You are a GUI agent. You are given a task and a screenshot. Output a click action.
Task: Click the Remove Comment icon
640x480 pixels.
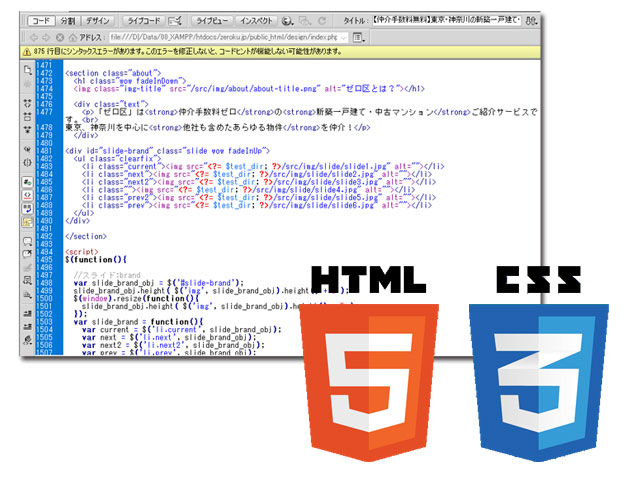pyautogui.click(x=27, y=254)
